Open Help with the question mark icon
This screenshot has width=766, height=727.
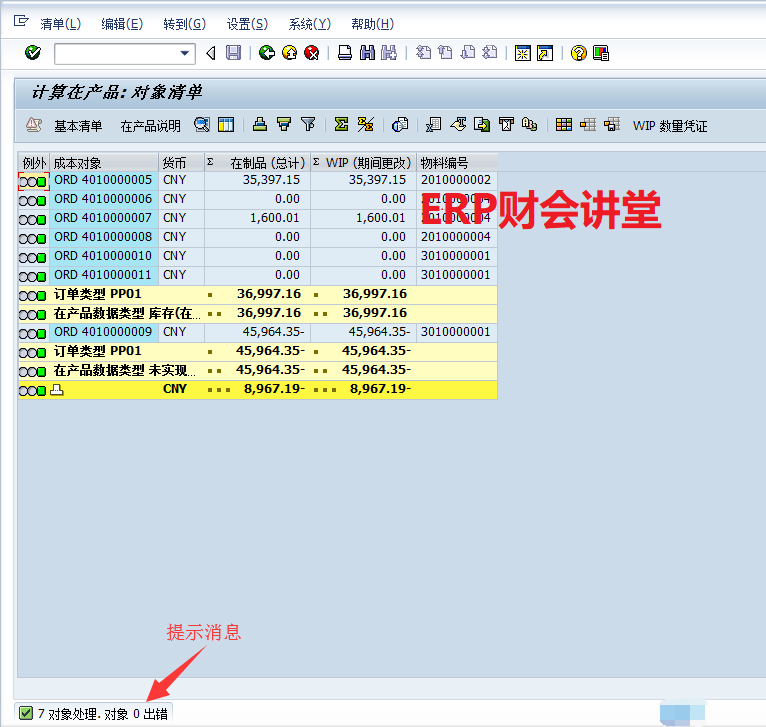[578, 53]
